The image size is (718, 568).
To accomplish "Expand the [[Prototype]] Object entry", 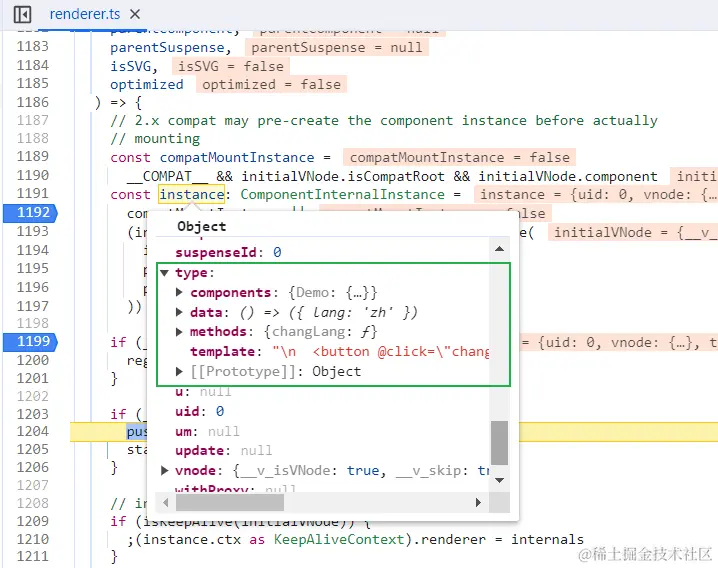I will tap(180, 371).
